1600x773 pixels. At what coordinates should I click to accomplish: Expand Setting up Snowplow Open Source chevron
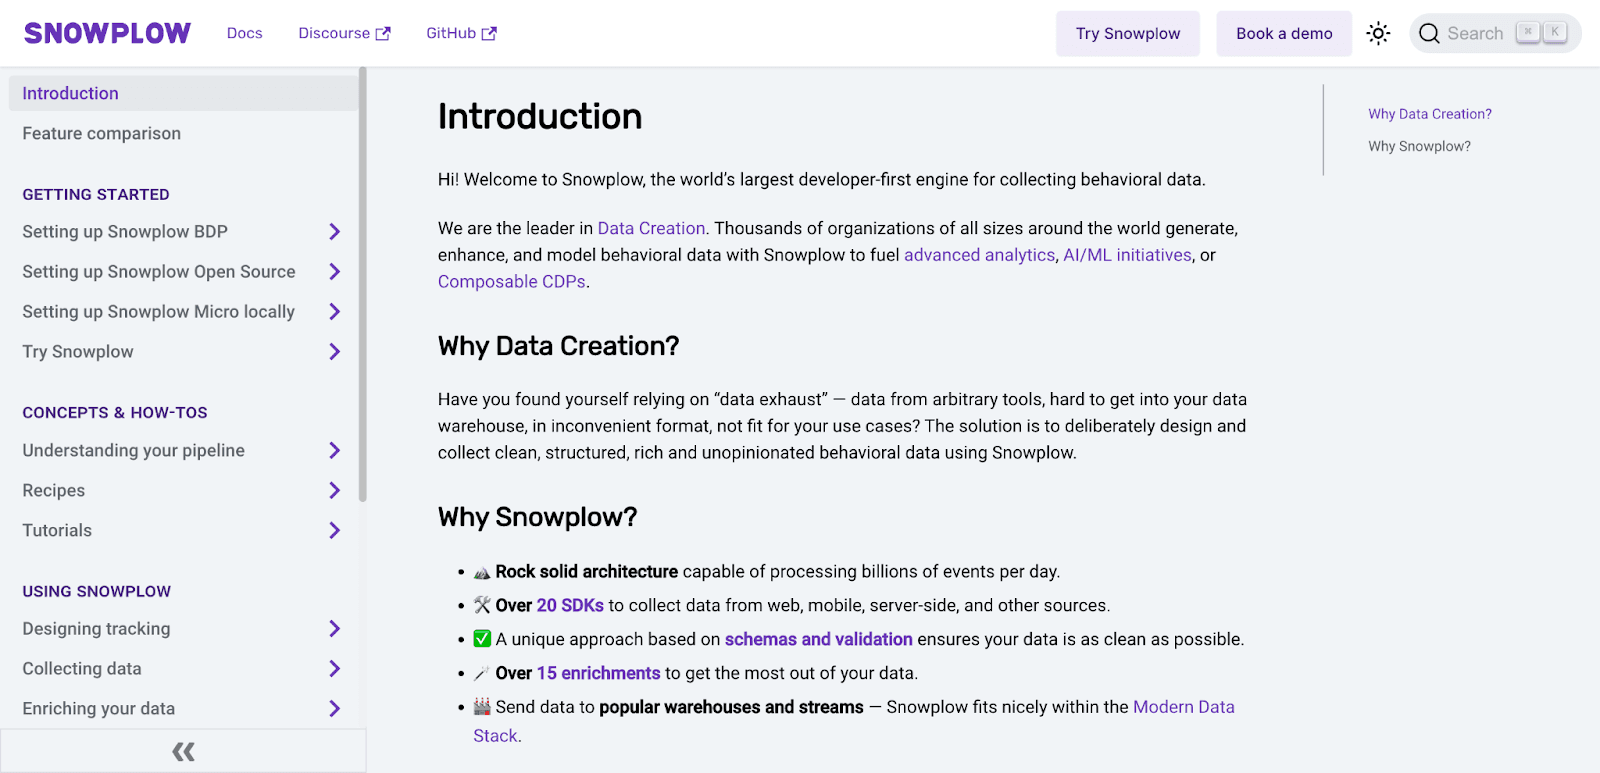click(335, 272)
